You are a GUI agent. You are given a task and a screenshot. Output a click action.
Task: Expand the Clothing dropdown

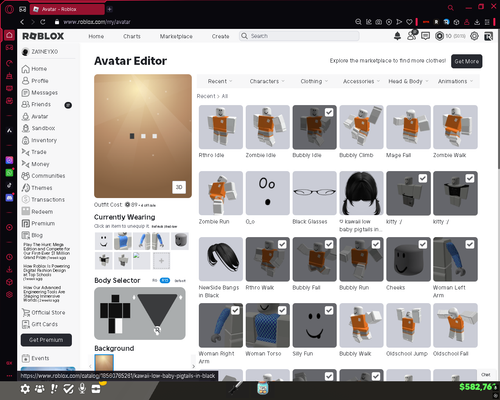pos(314,81)
